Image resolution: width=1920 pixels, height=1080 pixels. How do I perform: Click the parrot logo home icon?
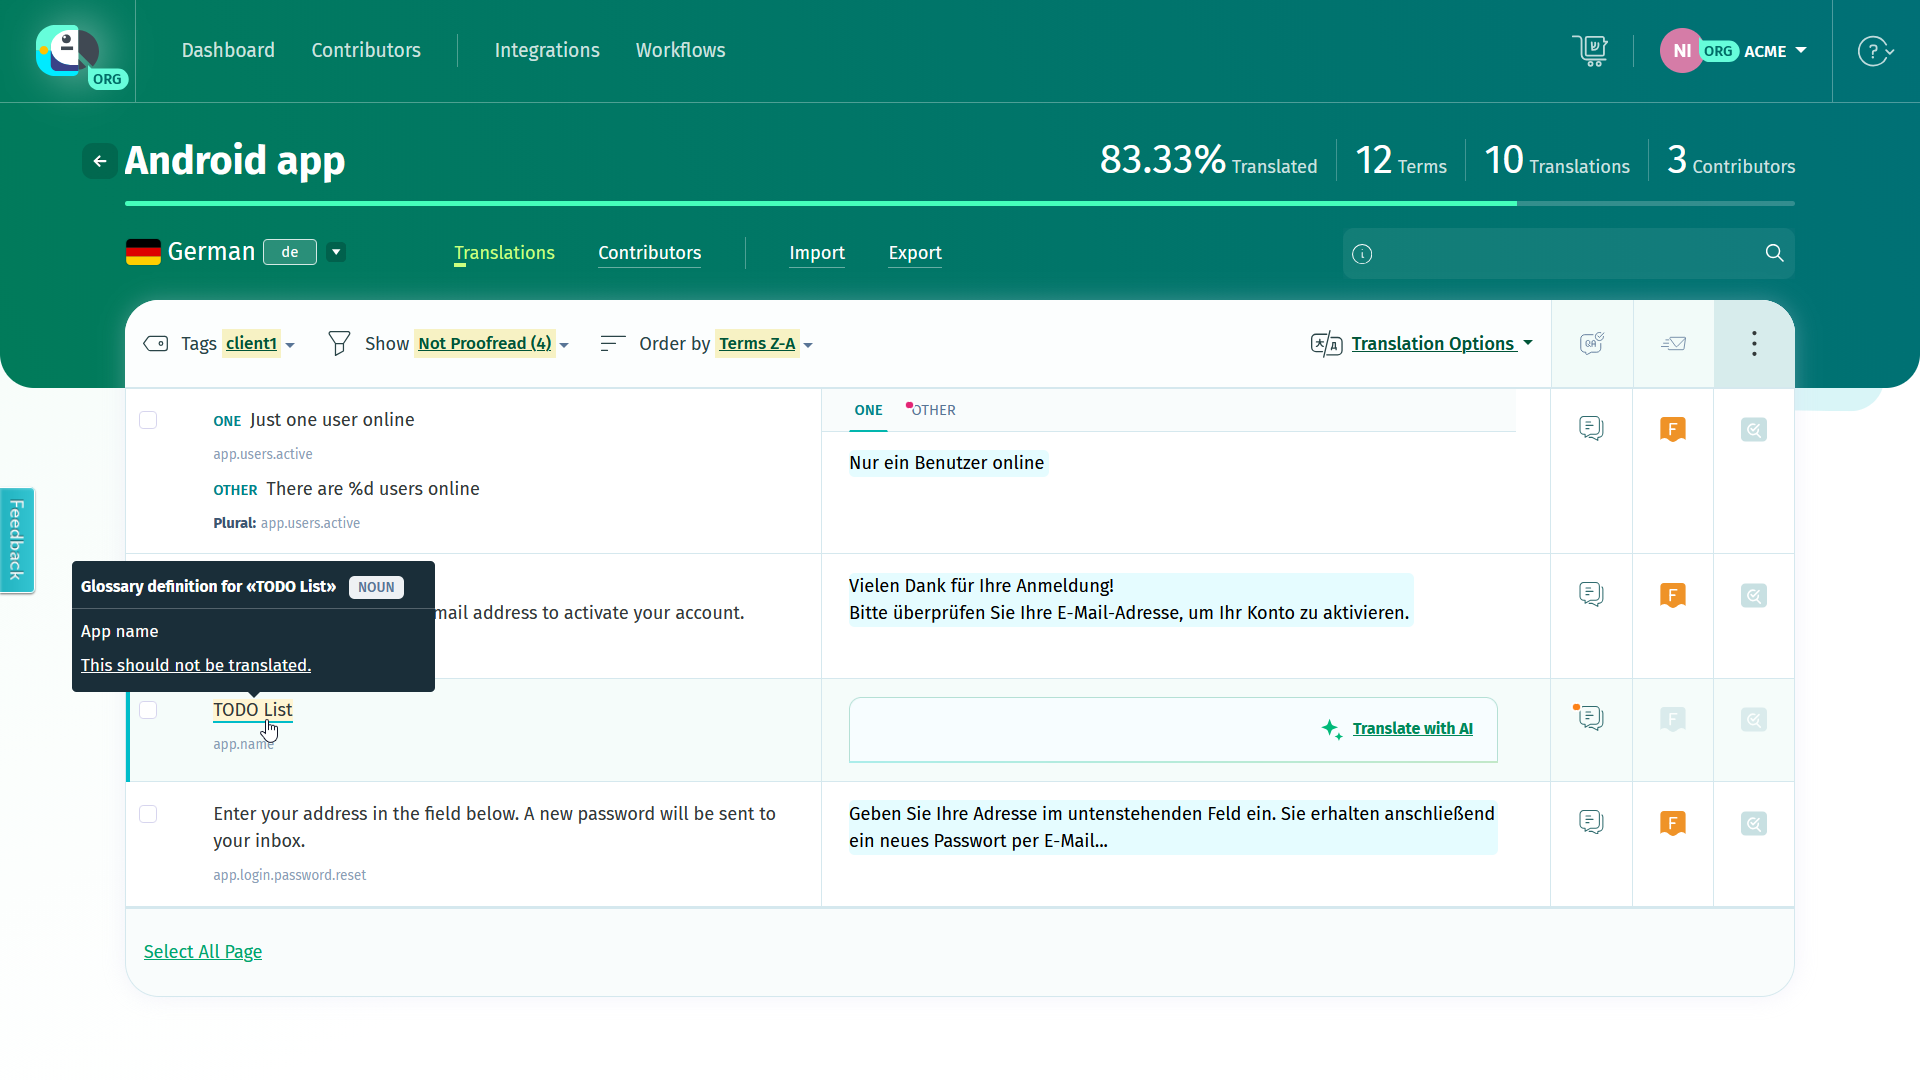point(67,50)
